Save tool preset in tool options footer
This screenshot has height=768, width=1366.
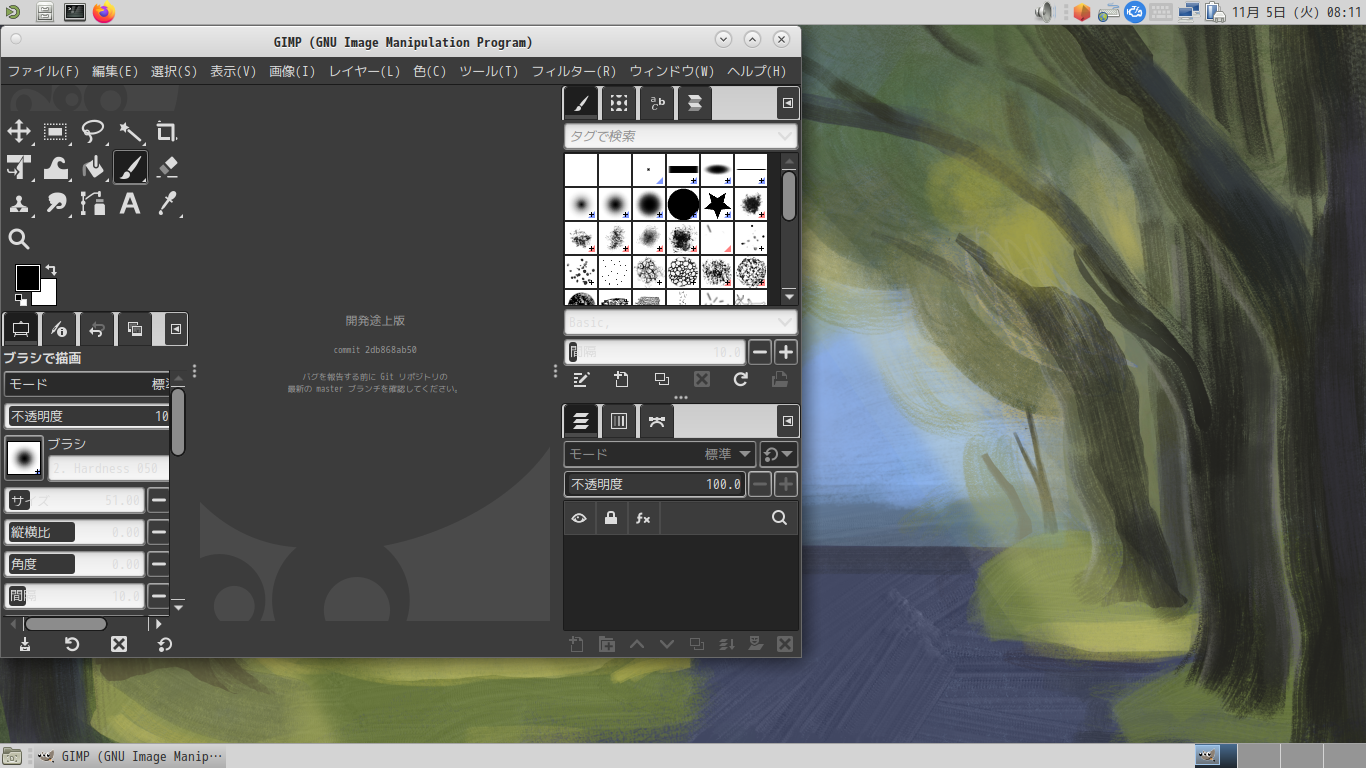[x=25, y=644]
